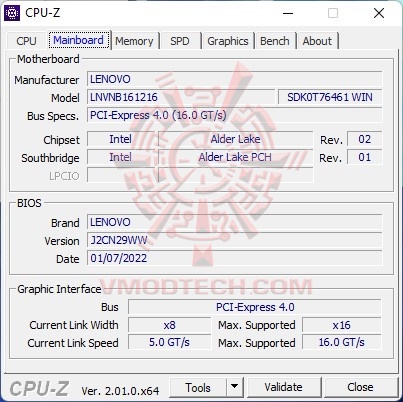Select BIOS version J2CN29WW
The image size is (403, 402).
(x=234, y=240)
